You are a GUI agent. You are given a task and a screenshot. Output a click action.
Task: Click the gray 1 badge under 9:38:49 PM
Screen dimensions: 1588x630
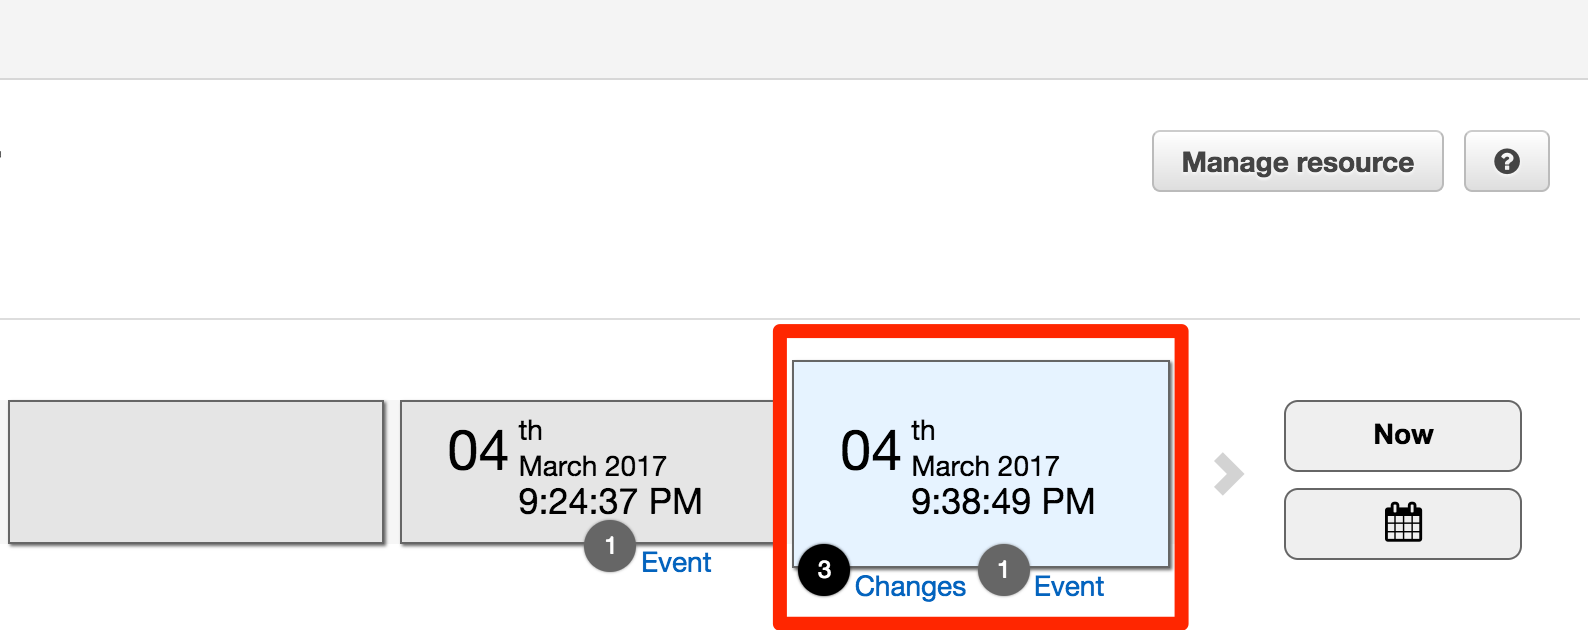(x=1004, y=570)
